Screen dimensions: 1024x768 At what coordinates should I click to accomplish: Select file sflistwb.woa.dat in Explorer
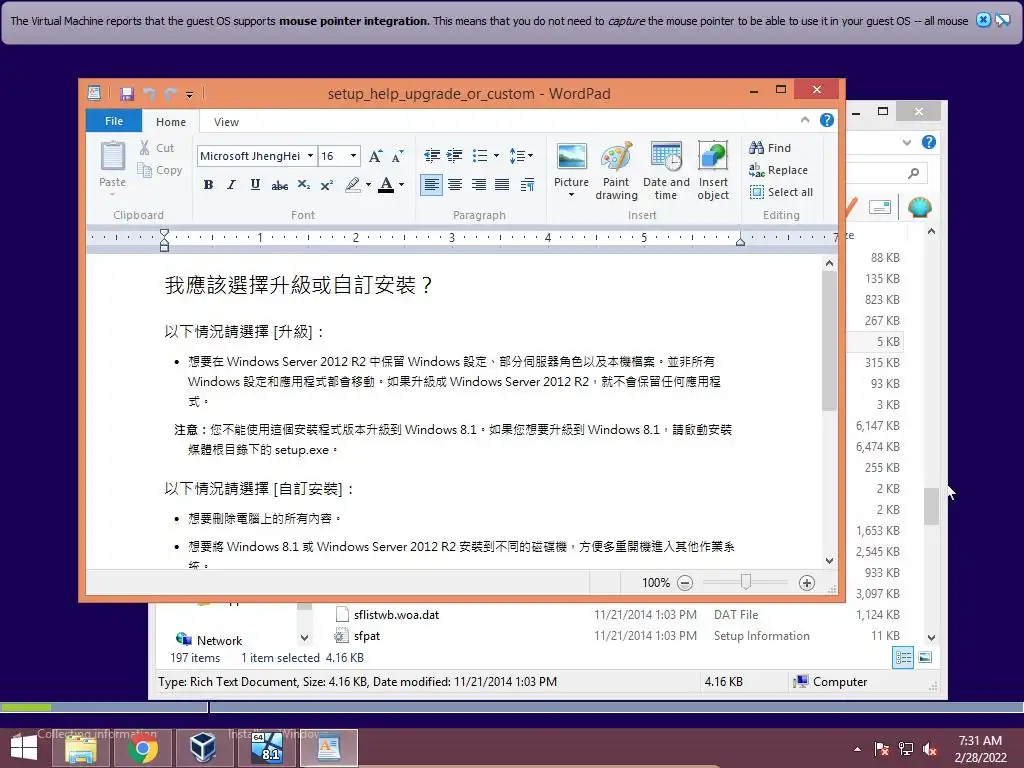click(x=396, y=615)
